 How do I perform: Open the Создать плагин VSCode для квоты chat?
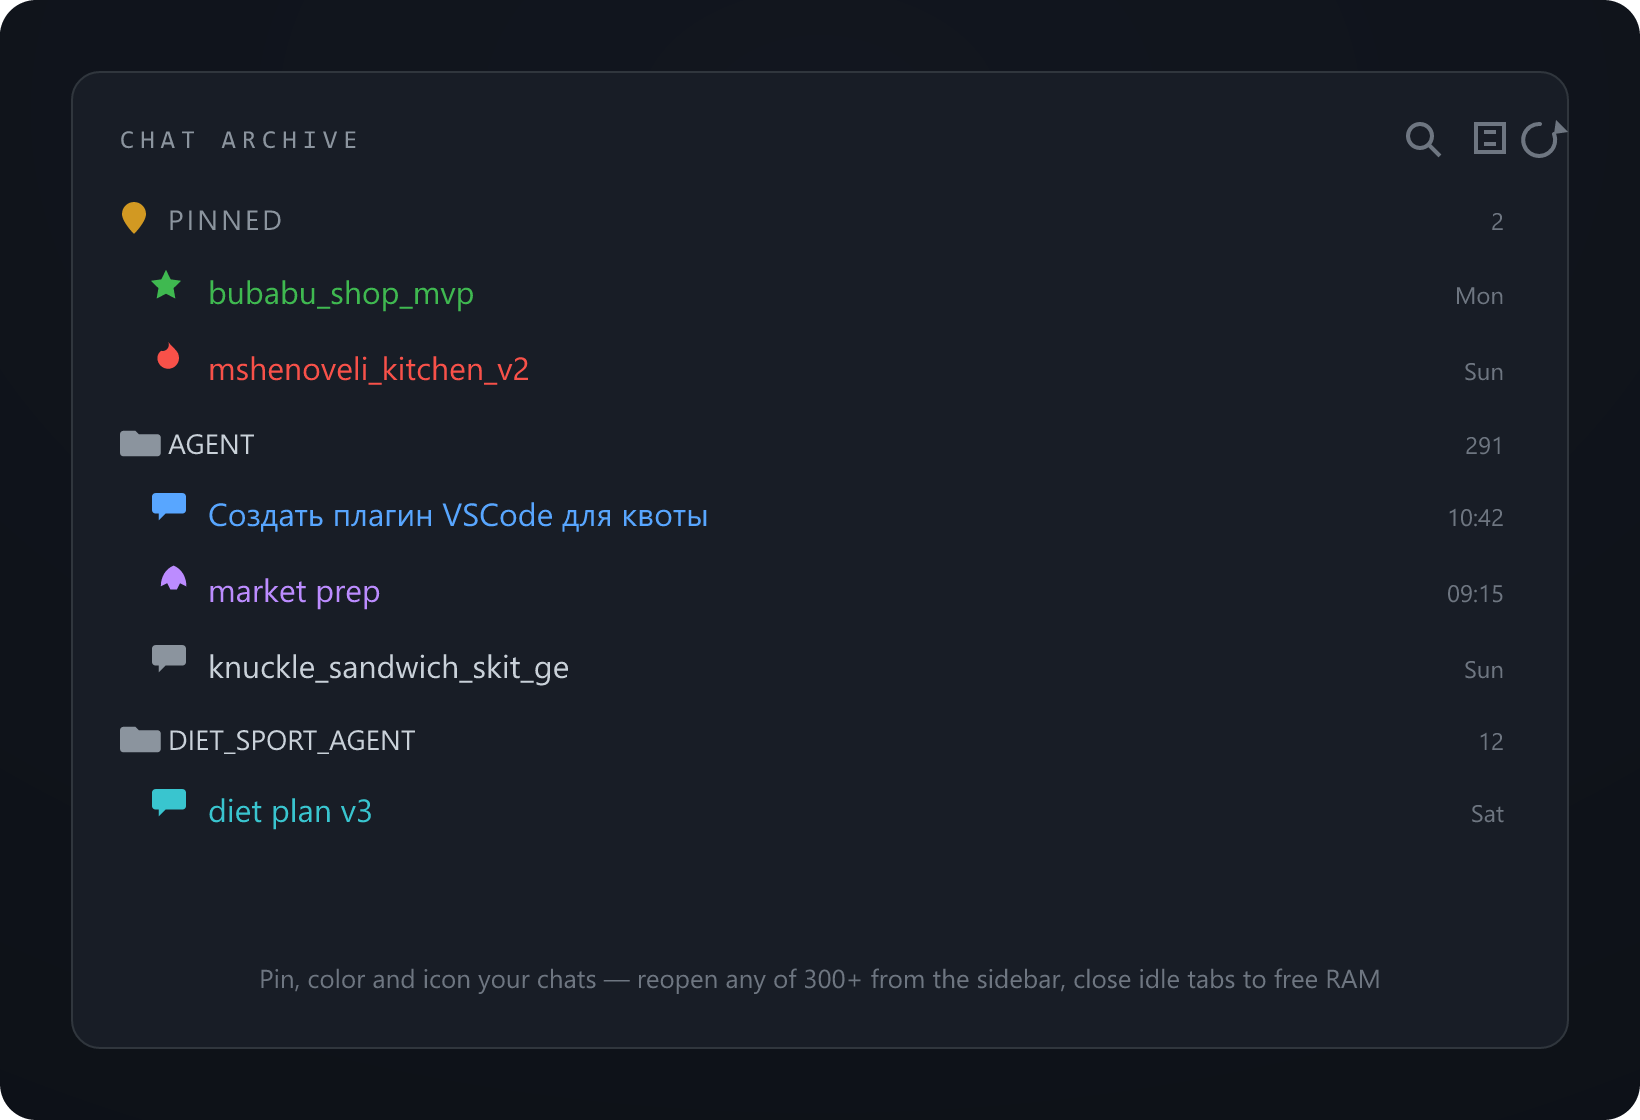coord(458,516)
